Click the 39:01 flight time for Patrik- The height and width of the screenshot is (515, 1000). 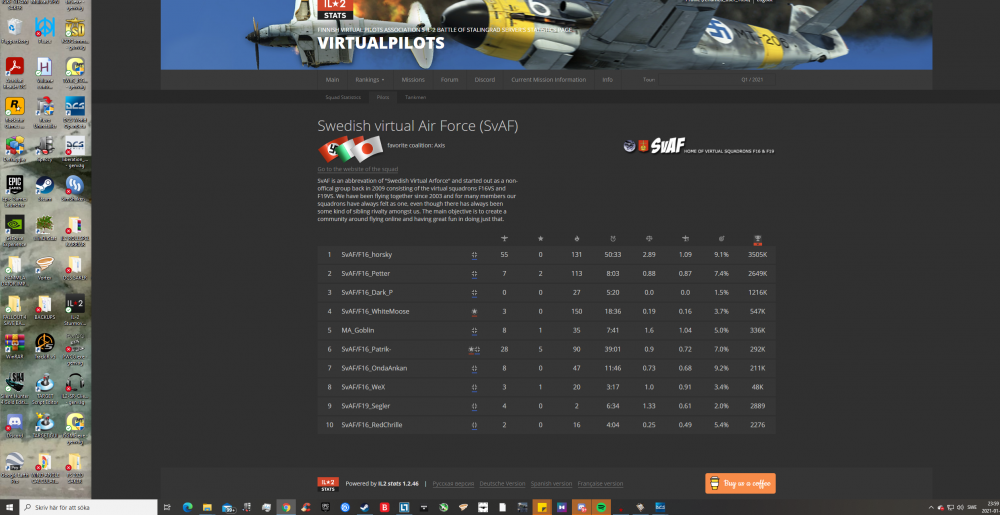pos(613,349)
